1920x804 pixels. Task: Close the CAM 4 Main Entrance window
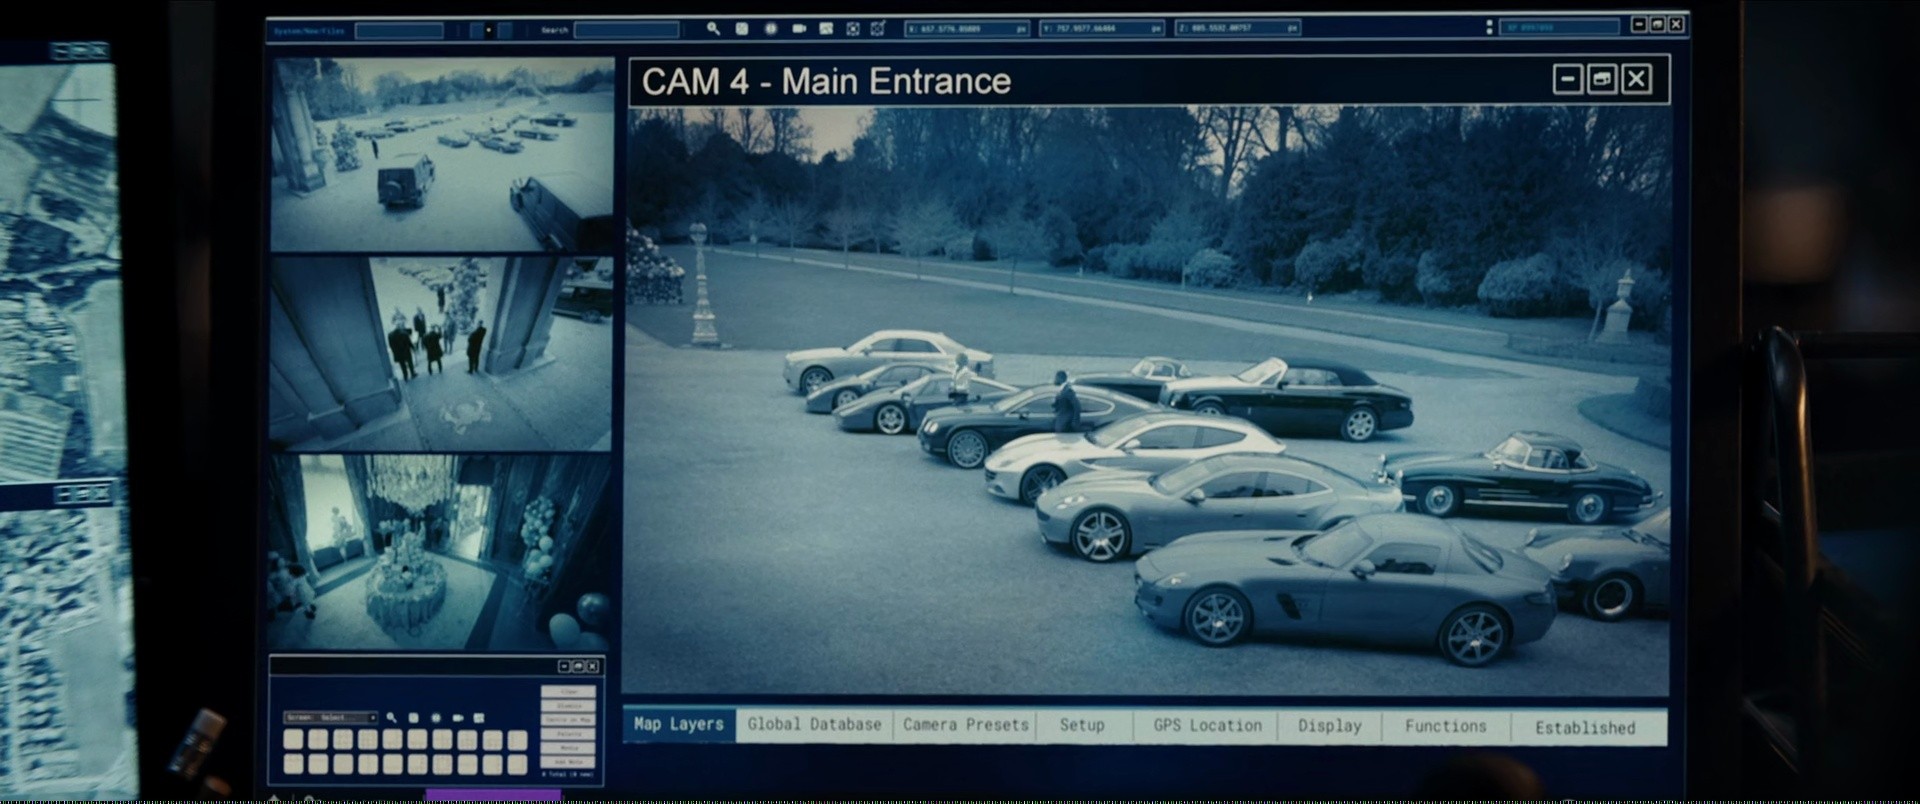(x=1636, y=79)
